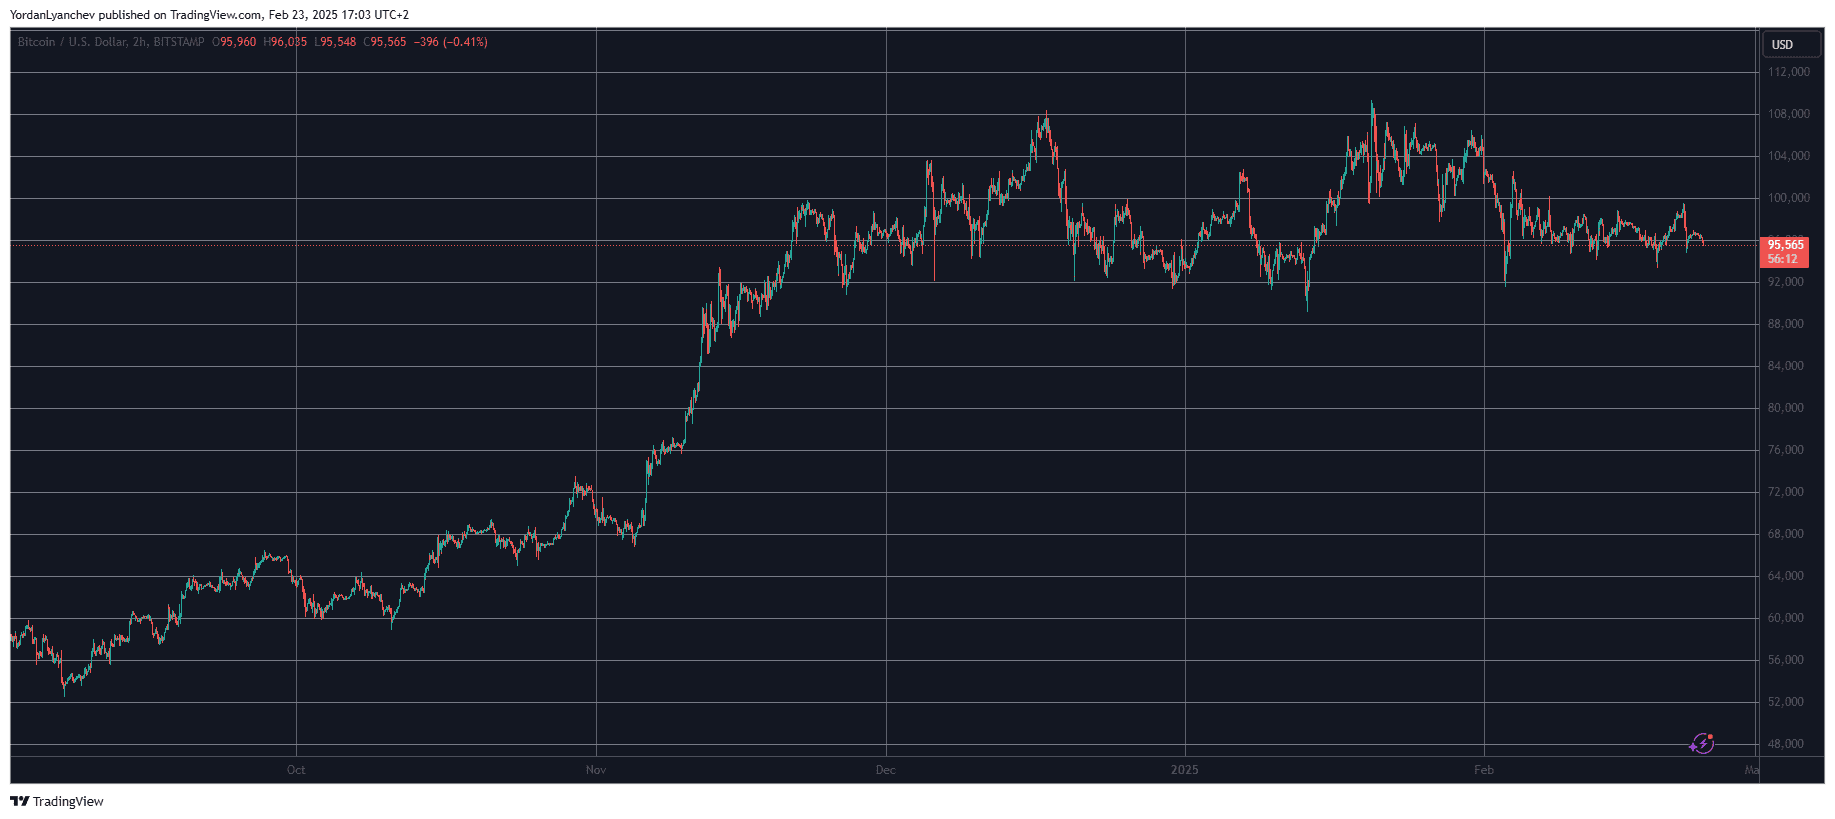Image resolution: width=1835 pixels, height=819 pixels.
Task: Click the purple lightning bolt icon
Action: pos(1702,743)
